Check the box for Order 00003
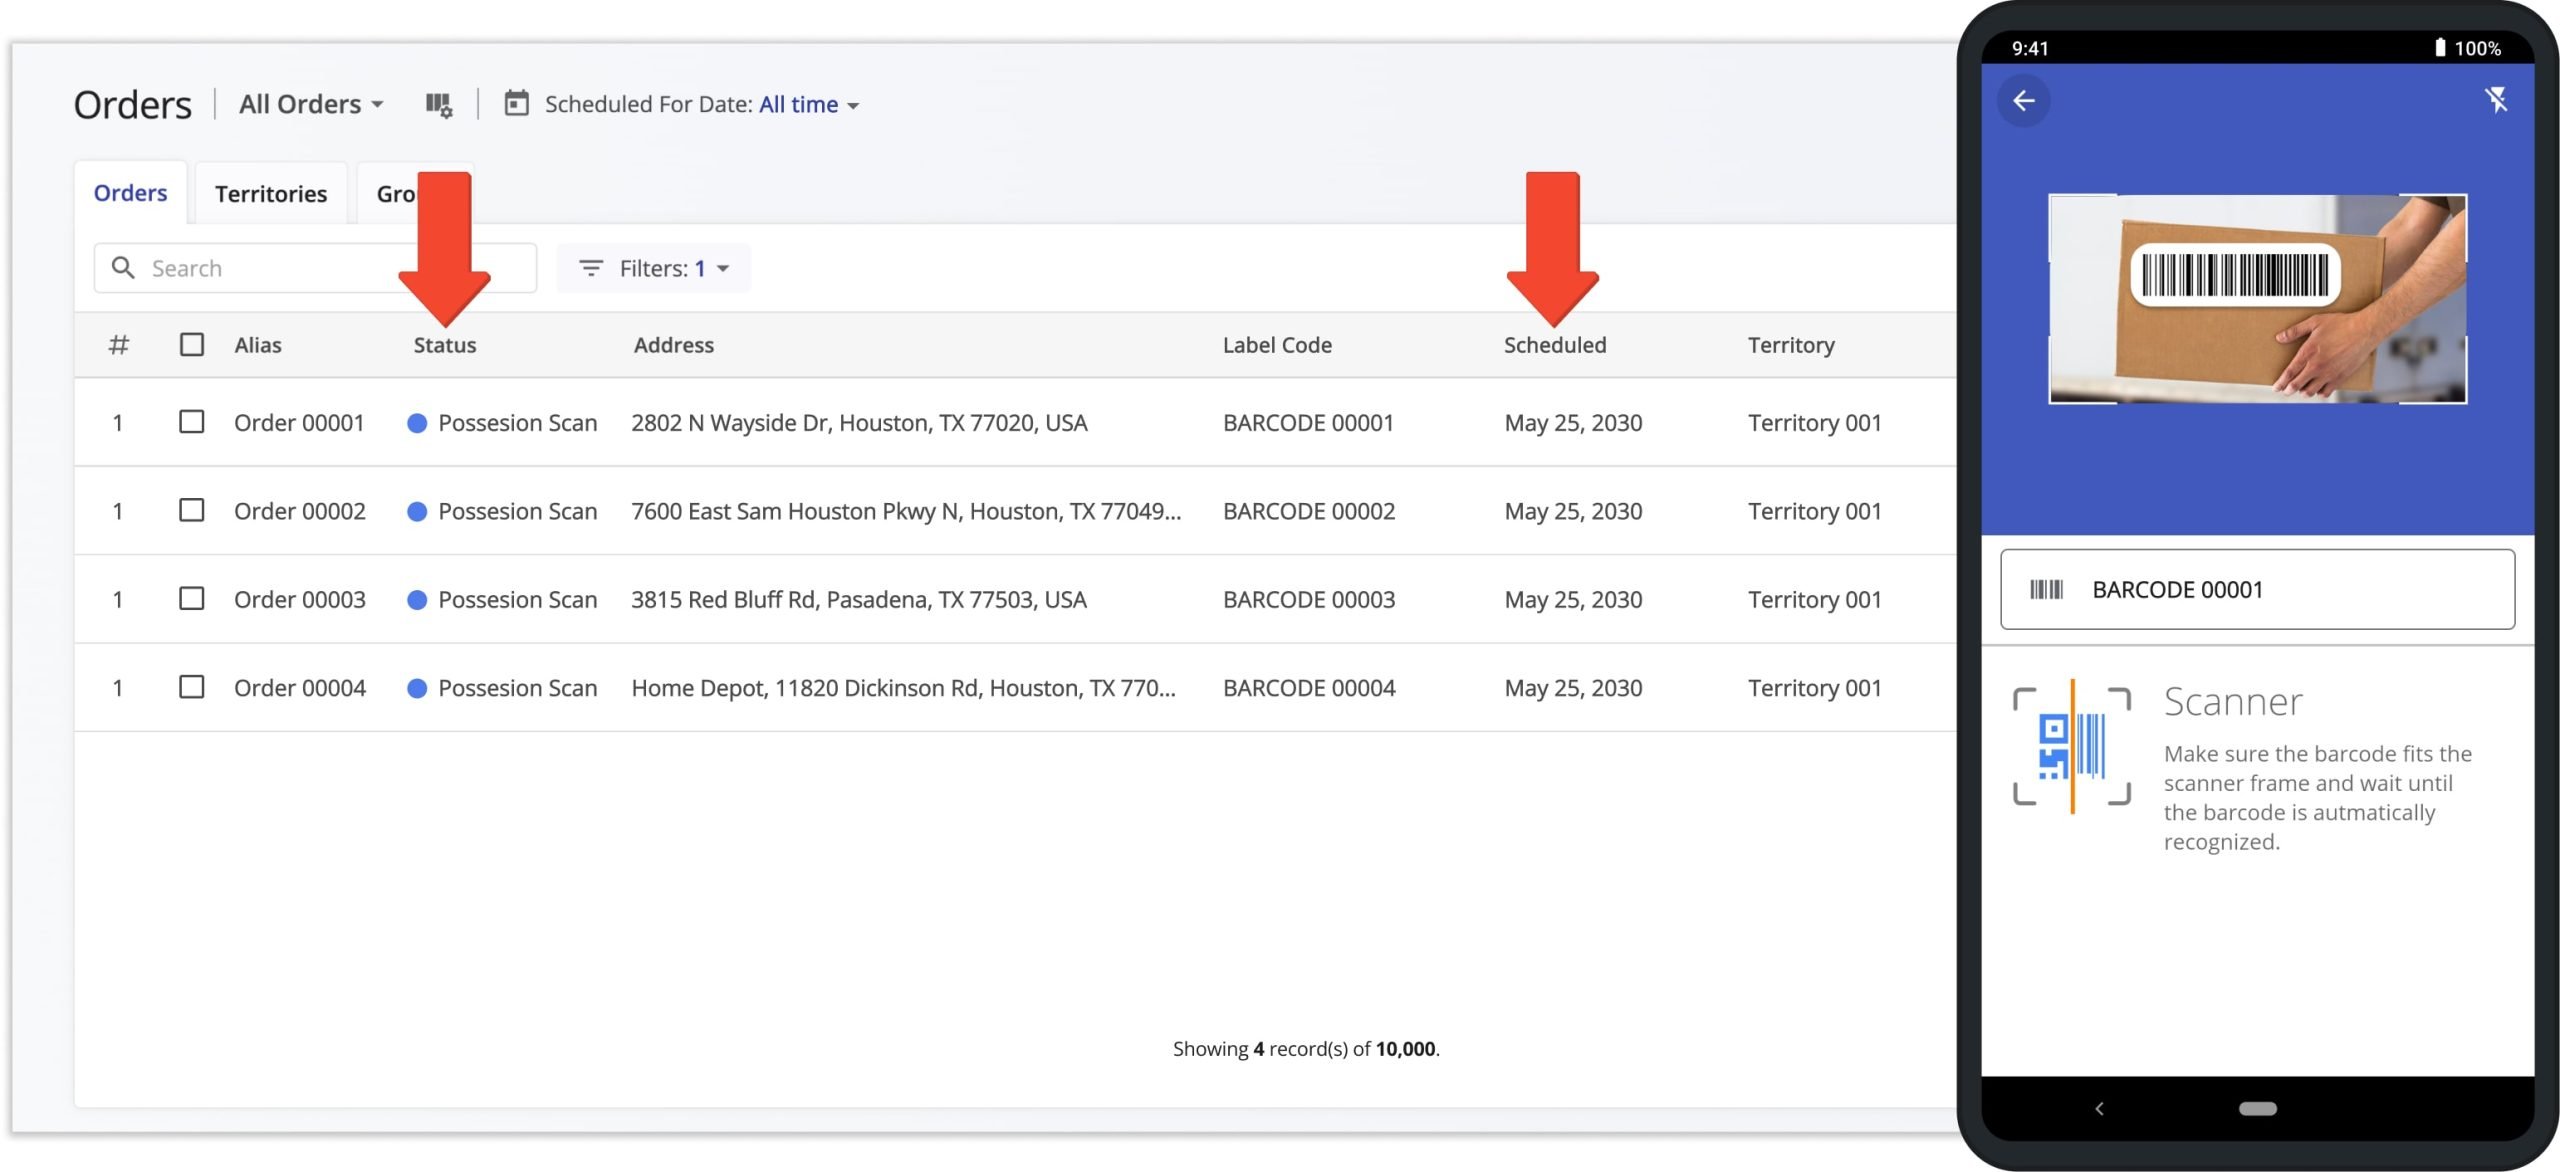Screen dimensions: 2560x1172 coord(191,598)
